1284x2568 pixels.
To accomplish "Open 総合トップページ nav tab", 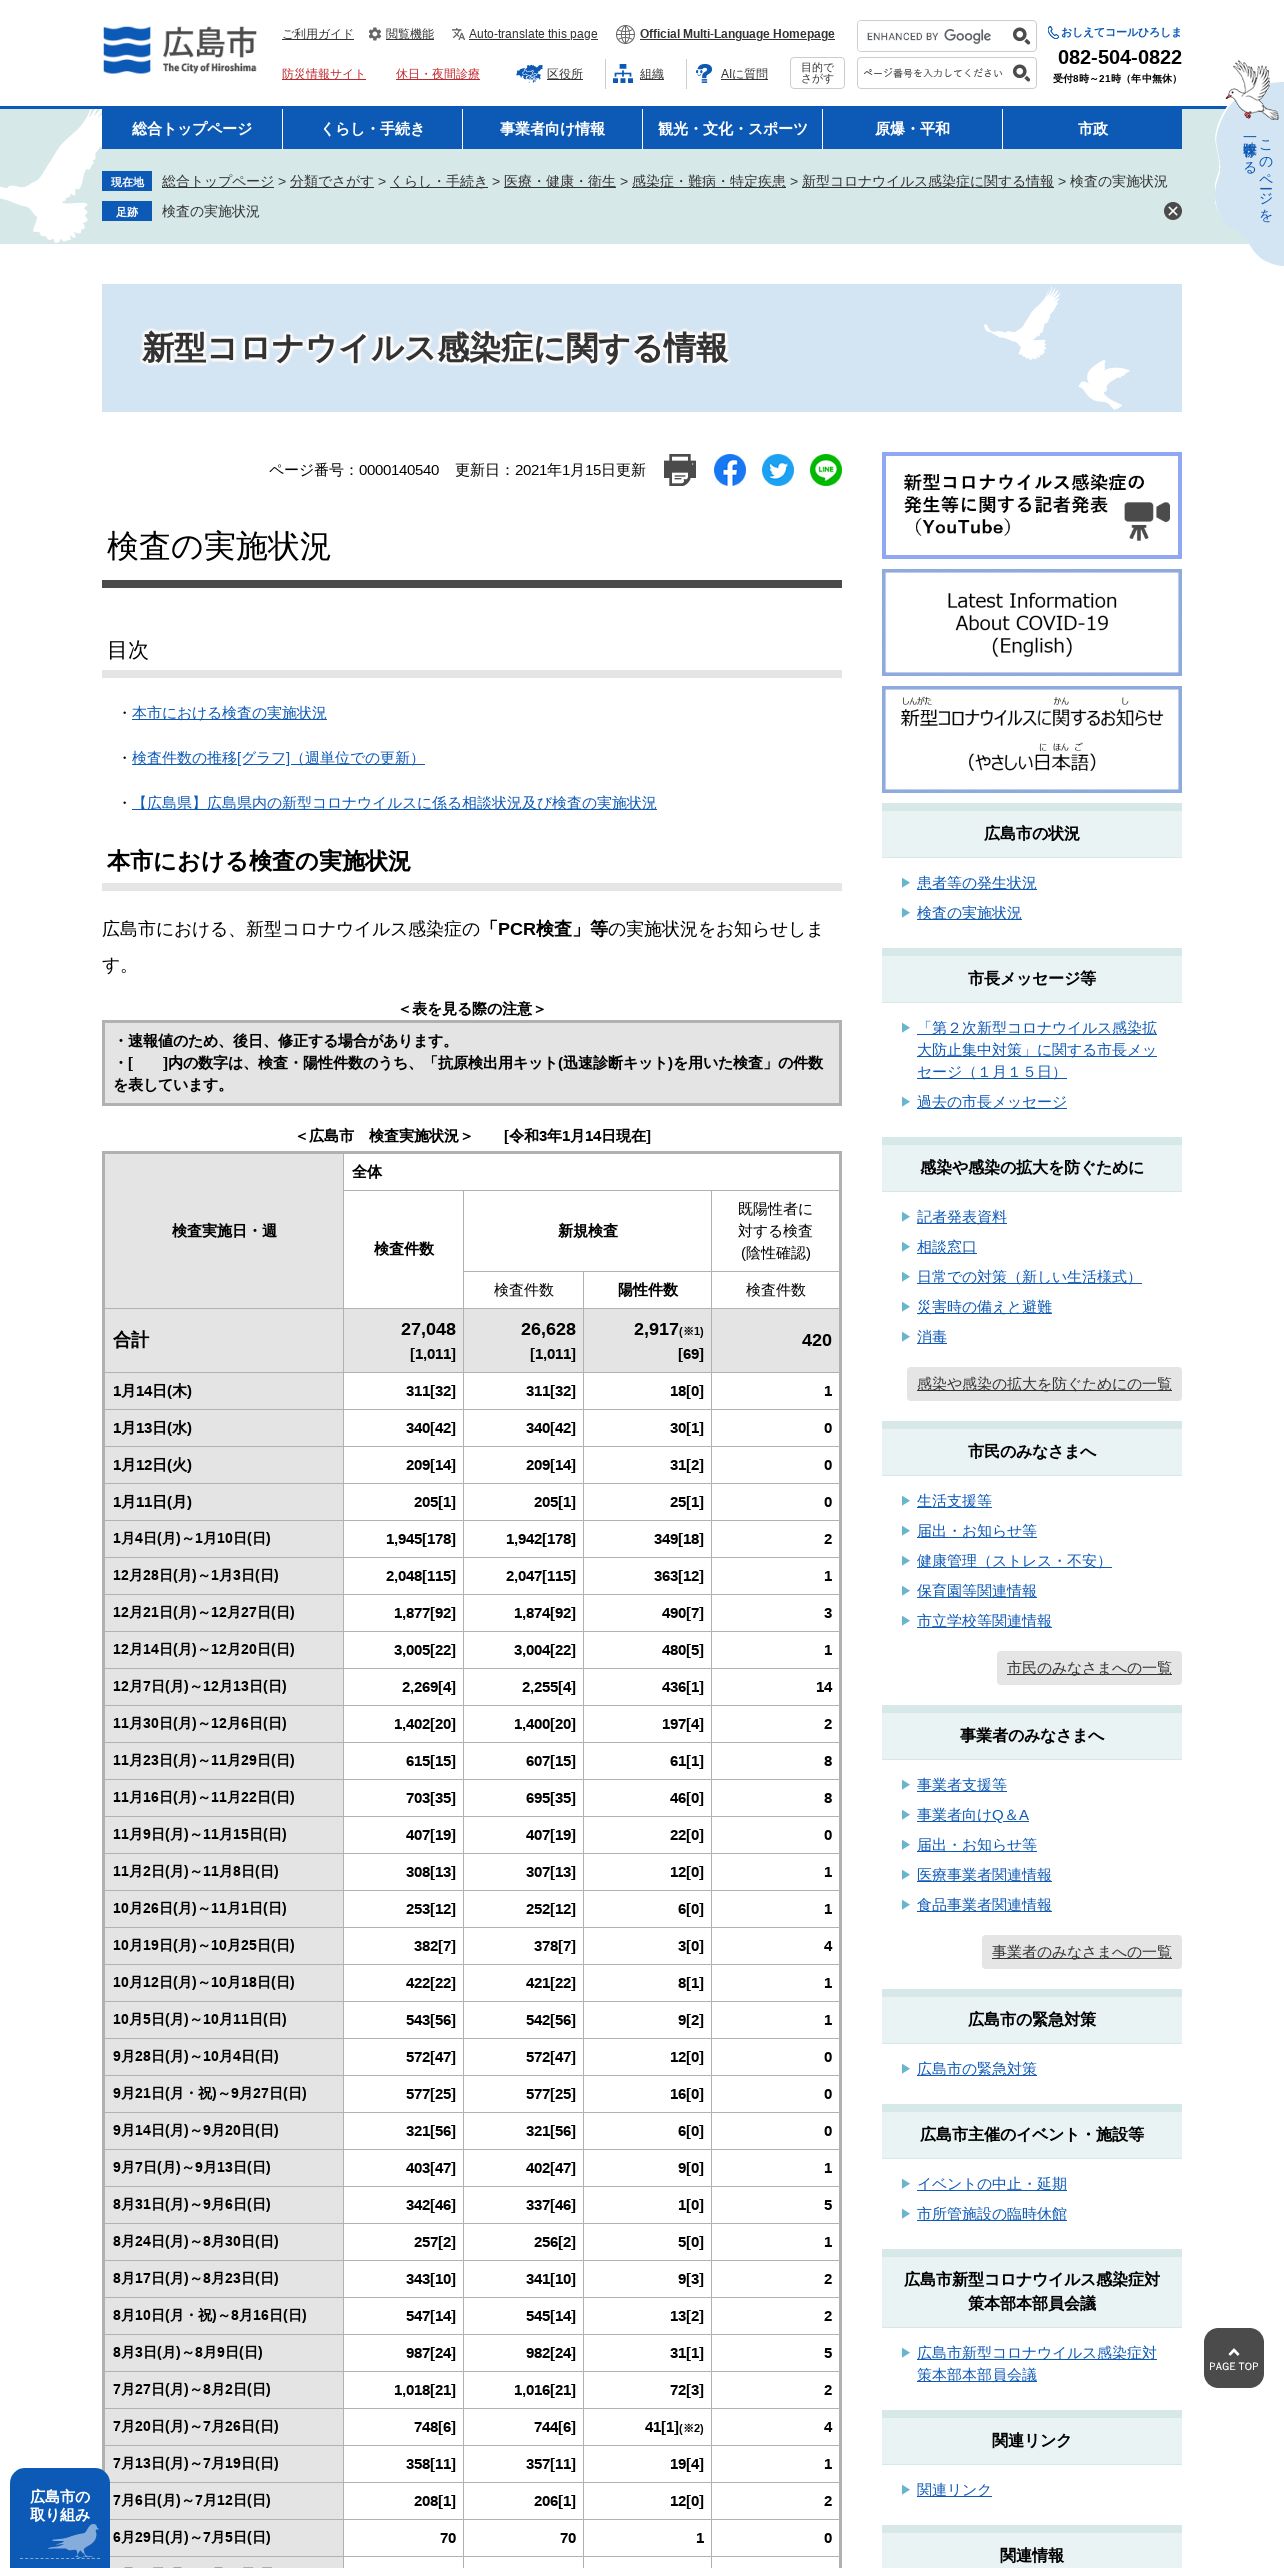I will 192,129.
